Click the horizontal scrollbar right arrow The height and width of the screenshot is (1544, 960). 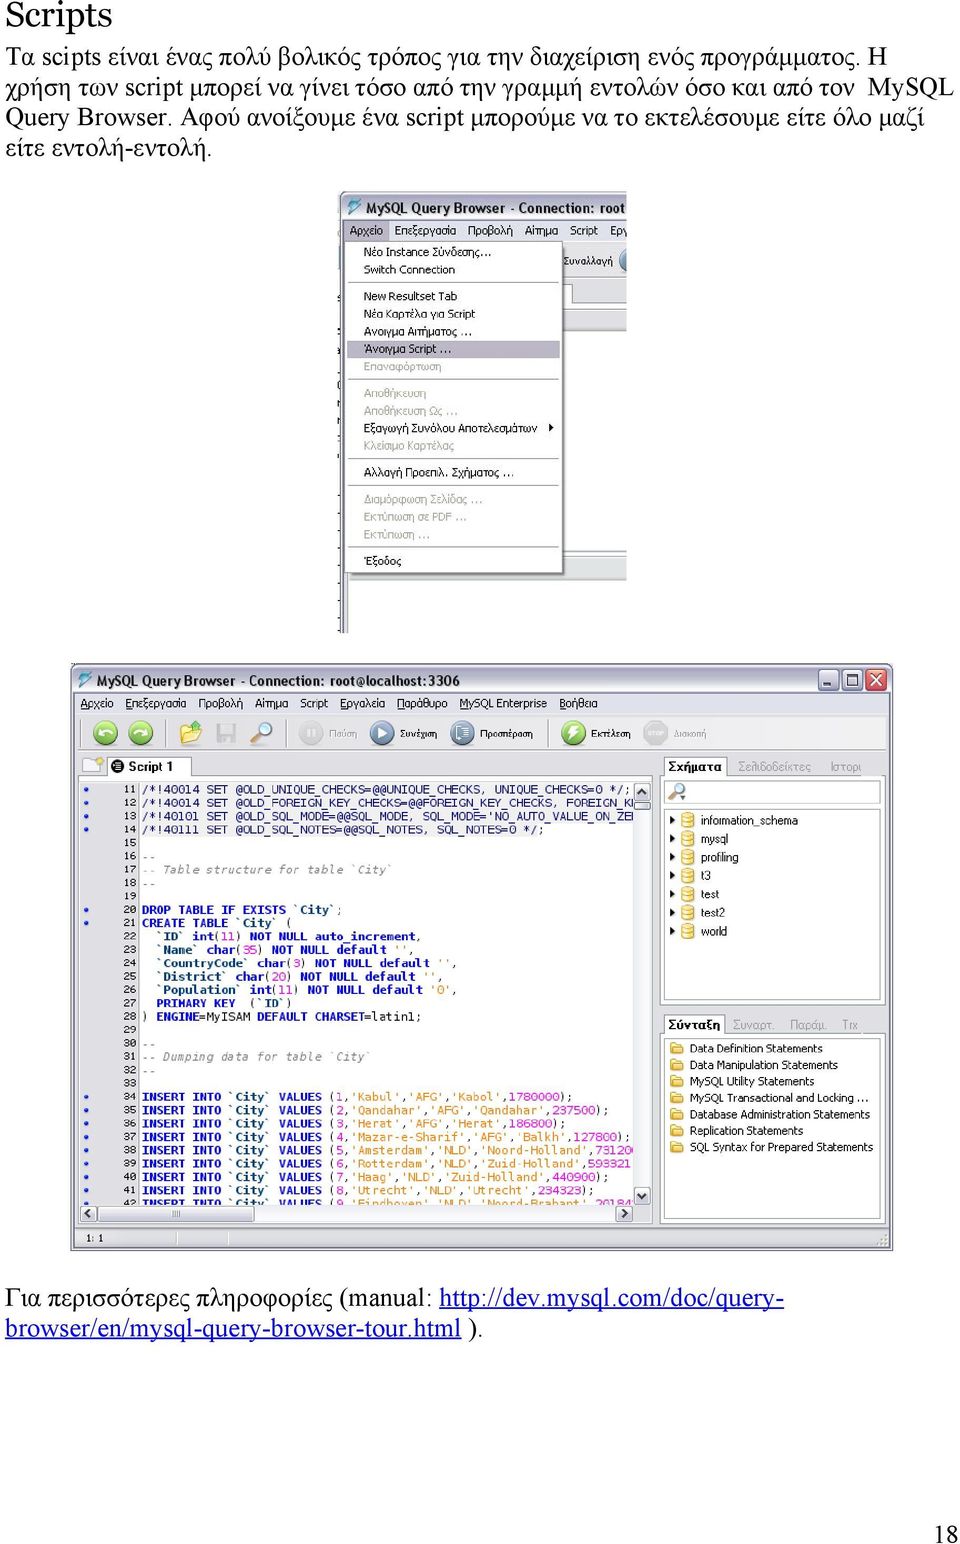pos(624,1213)
